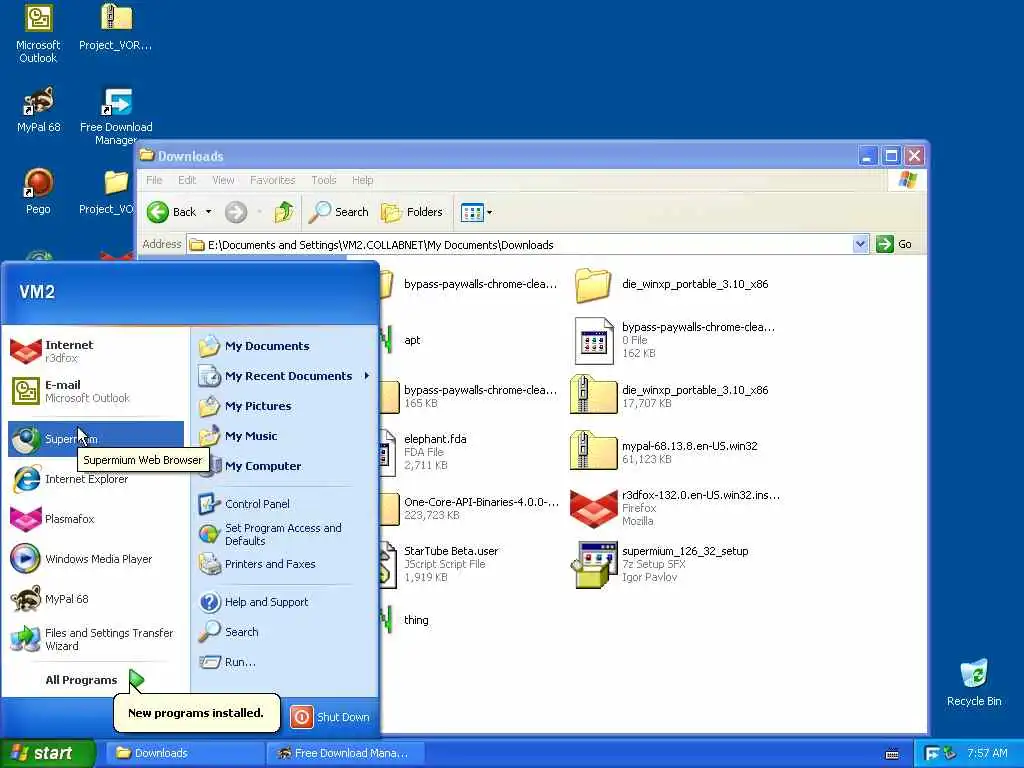The height and width of the screenshot is (768, 1024).
Task: Click the Search toolbar button
Action: 338,212
